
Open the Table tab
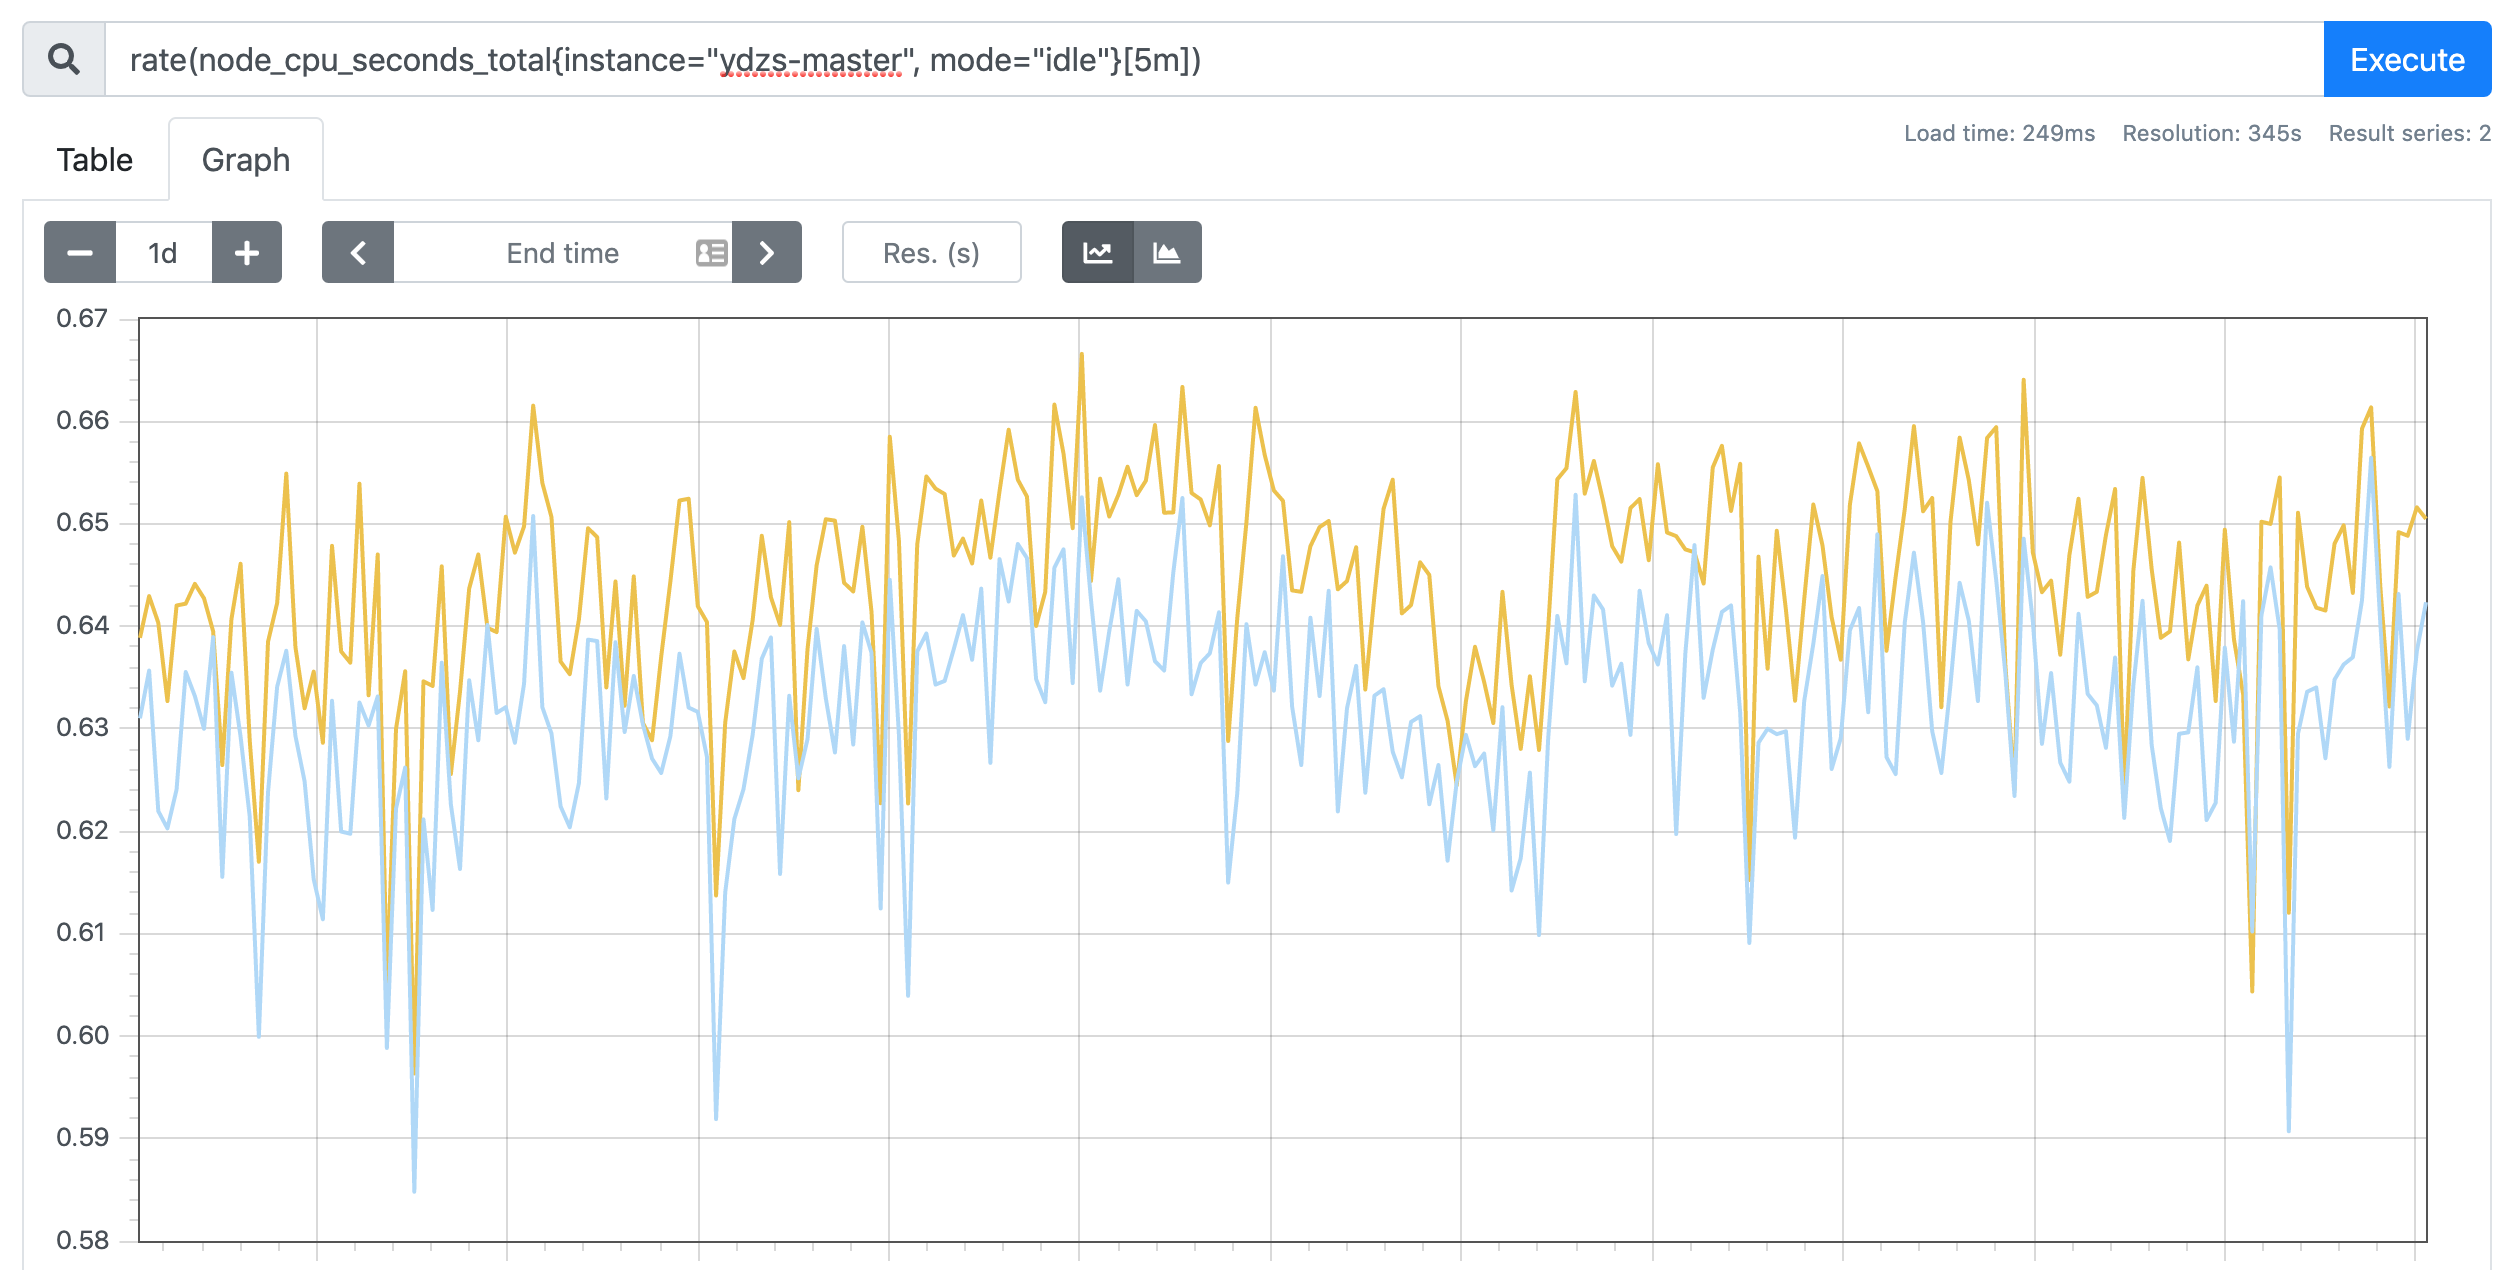pos(95,160)
